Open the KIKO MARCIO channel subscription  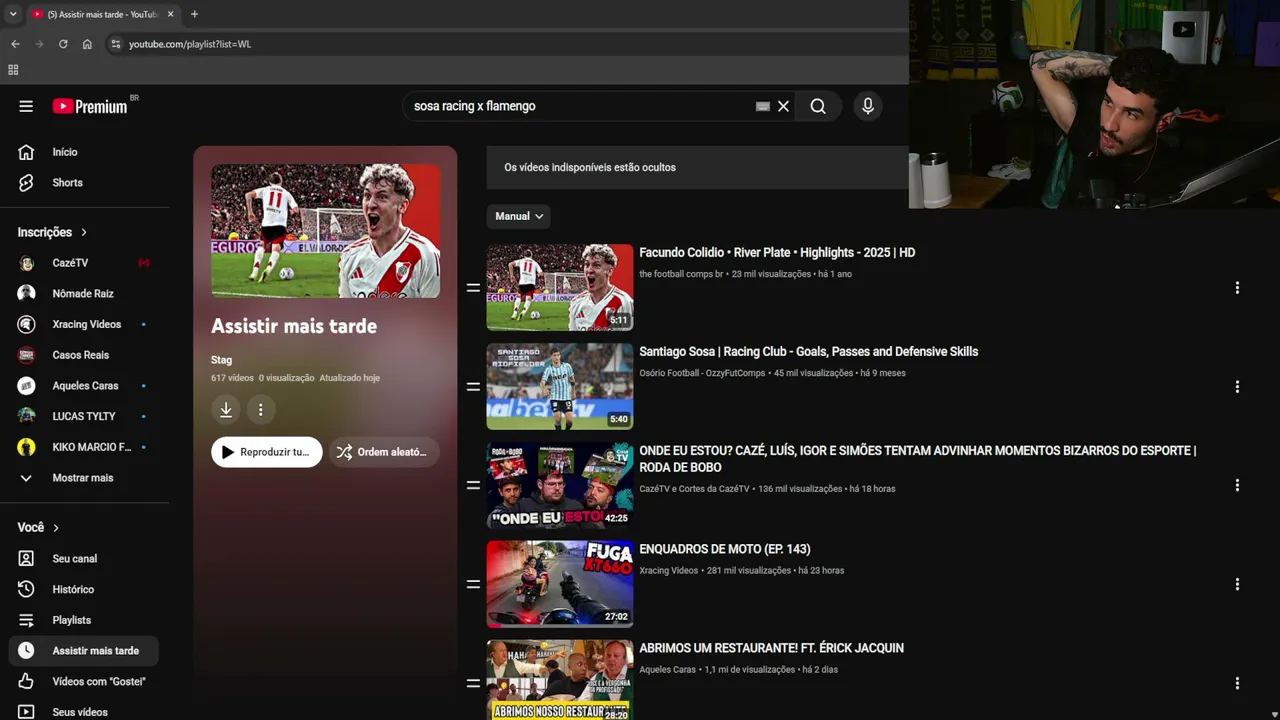83,447
